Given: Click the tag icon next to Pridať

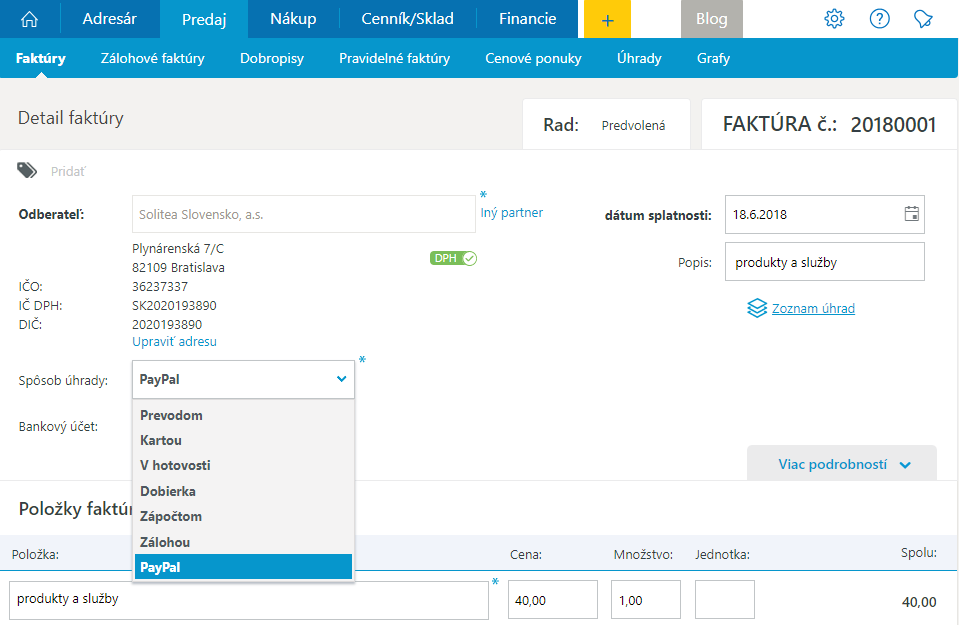Looking at the screenshot, I should (27, 171).
